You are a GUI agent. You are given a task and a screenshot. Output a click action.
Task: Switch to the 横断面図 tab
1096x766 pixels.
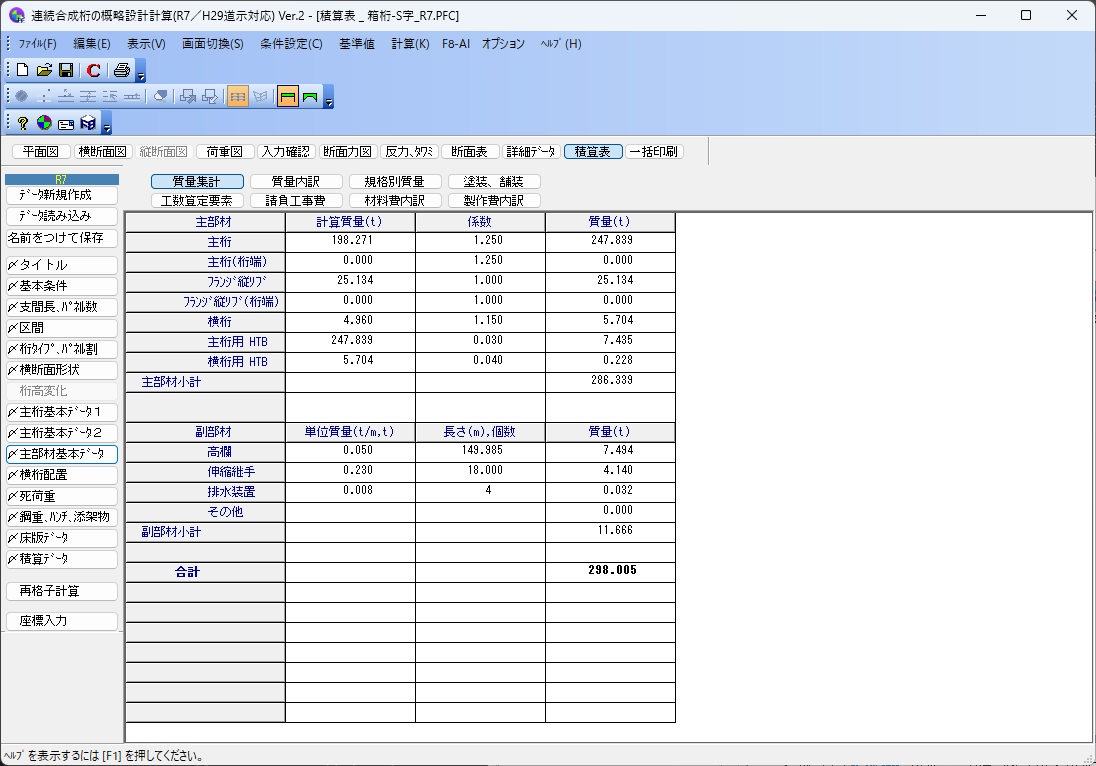[x=102, y=152]
